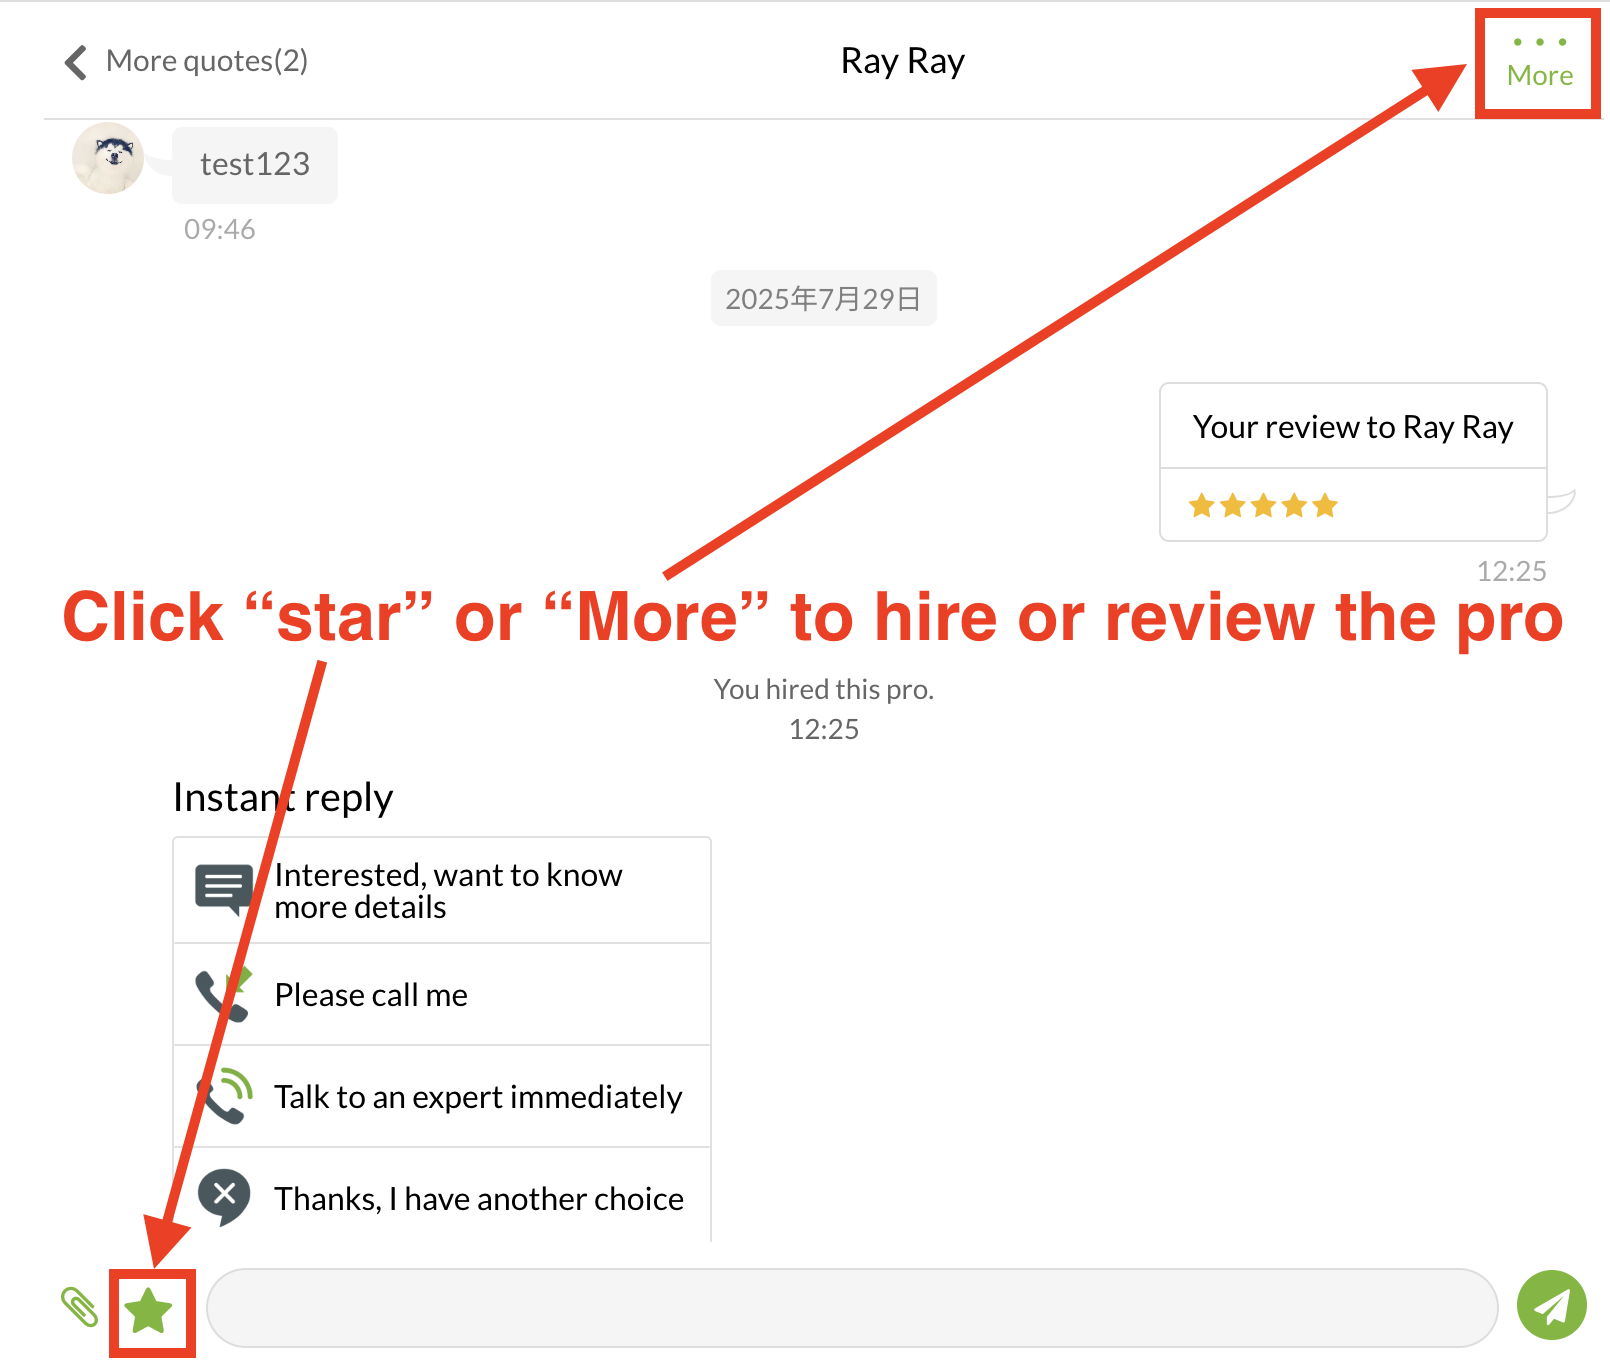Select the test123 message bubble
The image size is (1610, 1366).
(x=254, y=165)
